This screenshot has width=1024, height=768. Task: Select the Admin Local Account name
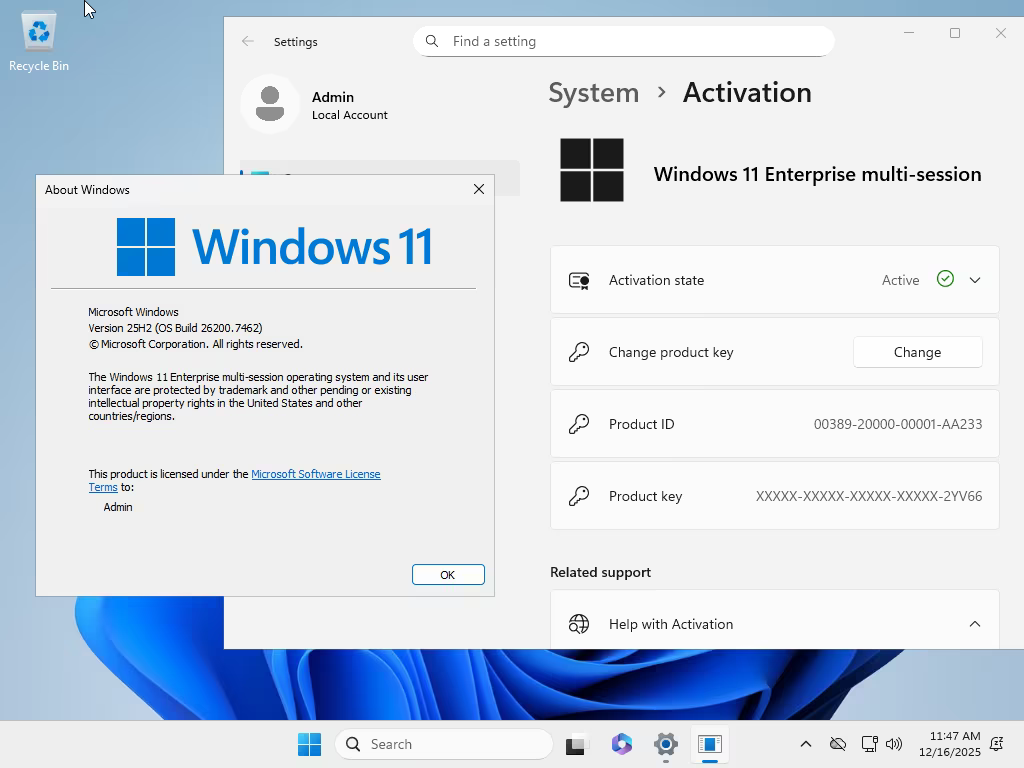(349, 105)
